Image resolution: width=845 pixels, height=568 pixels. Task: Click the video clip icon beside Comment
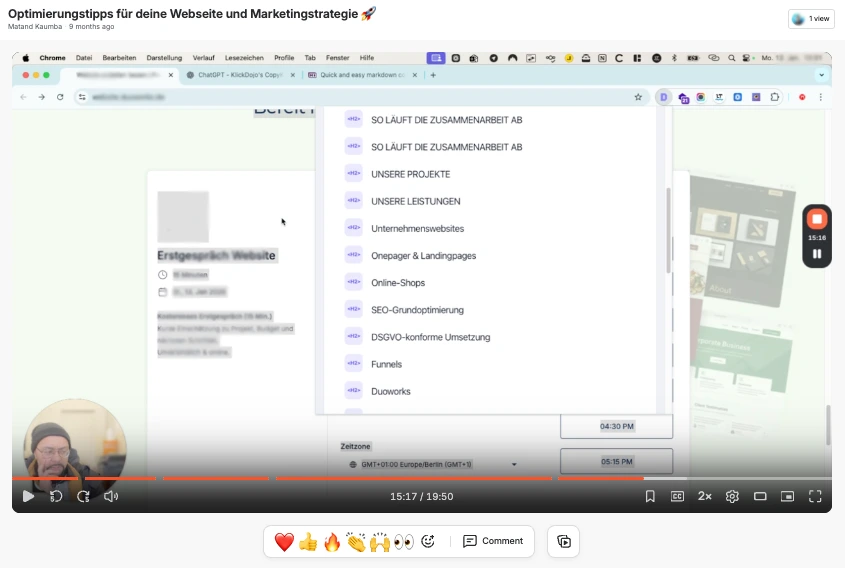click(x=564, y=541)
